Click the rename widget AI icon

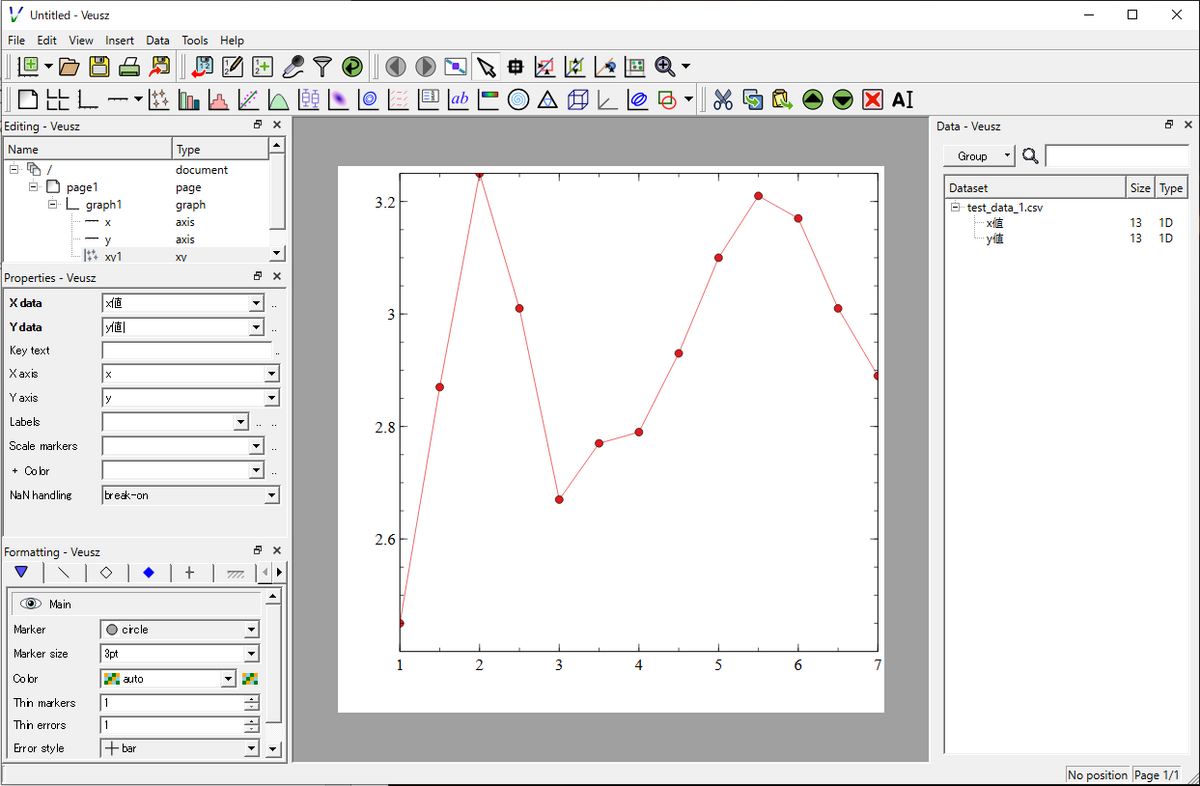(x=903, y=99)
